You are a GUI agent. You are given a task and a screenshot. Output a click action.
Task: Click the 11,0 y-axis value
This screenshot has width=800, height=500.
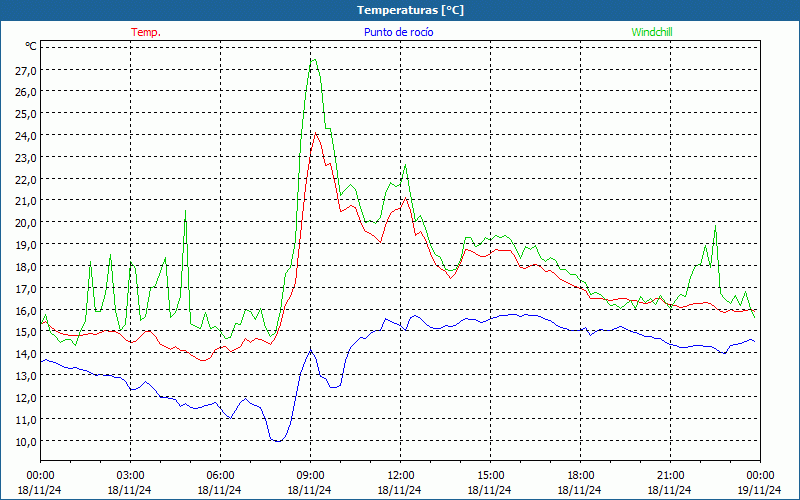click(26, 420)
